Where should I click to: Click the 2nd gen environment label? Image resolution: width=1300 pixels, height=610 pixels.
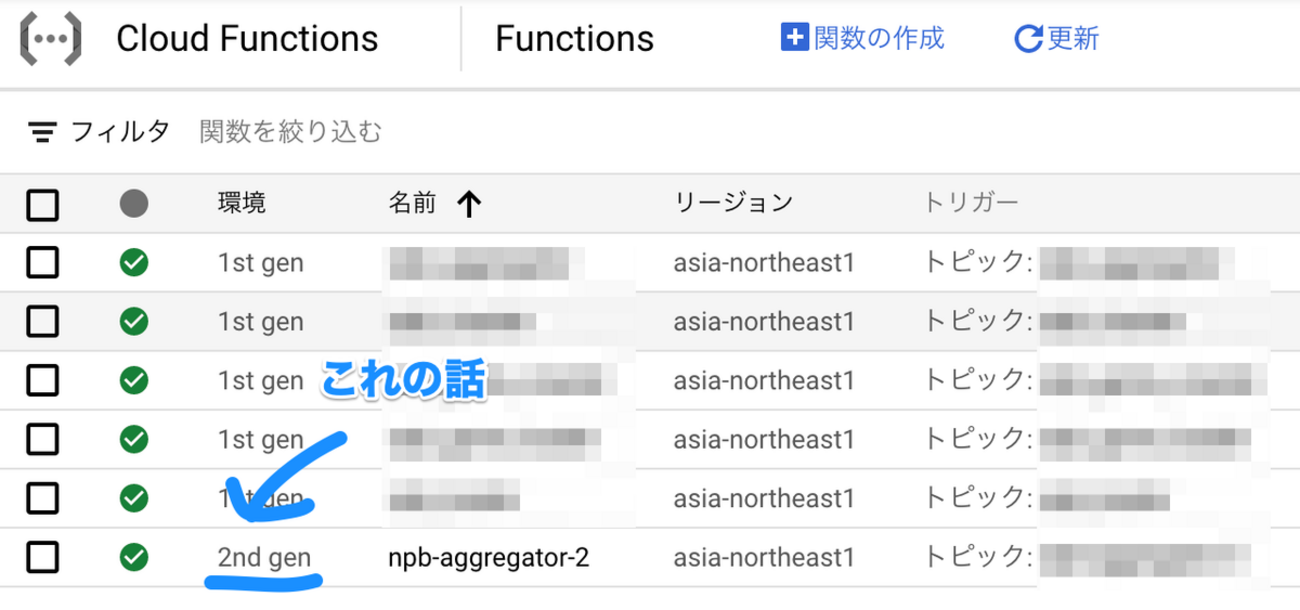pyautogui.click(x=264, y=557)
